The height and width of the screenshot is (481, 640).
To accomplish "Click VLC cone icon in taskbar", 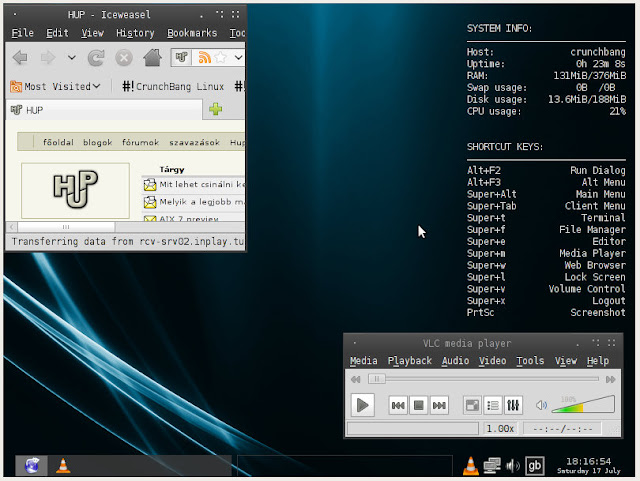I will (x=63, y=465).
